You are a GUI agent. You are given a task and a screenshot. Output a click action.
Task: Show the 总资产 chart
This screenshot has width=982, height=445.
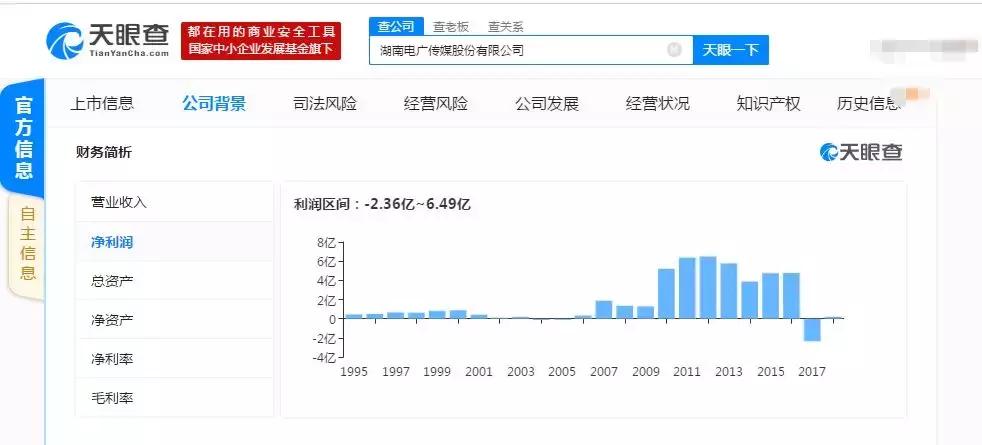click(174, 280)
